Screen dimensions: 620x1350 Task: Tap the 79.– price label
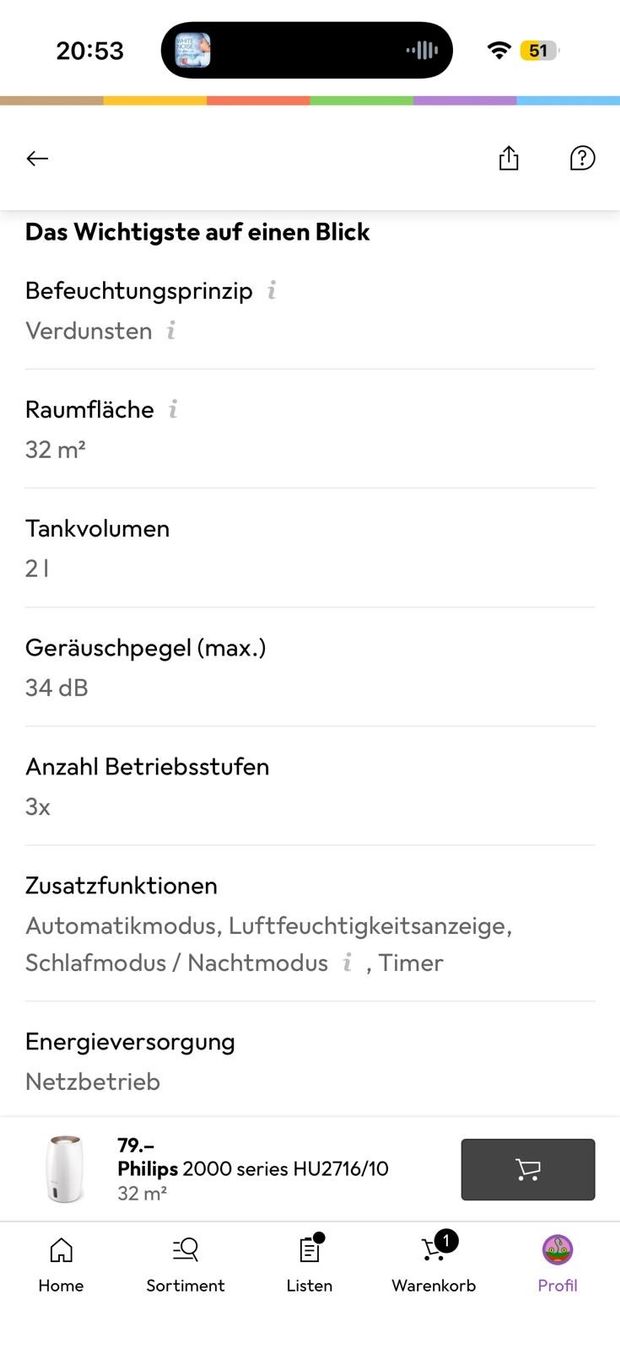pos(136,1145)
